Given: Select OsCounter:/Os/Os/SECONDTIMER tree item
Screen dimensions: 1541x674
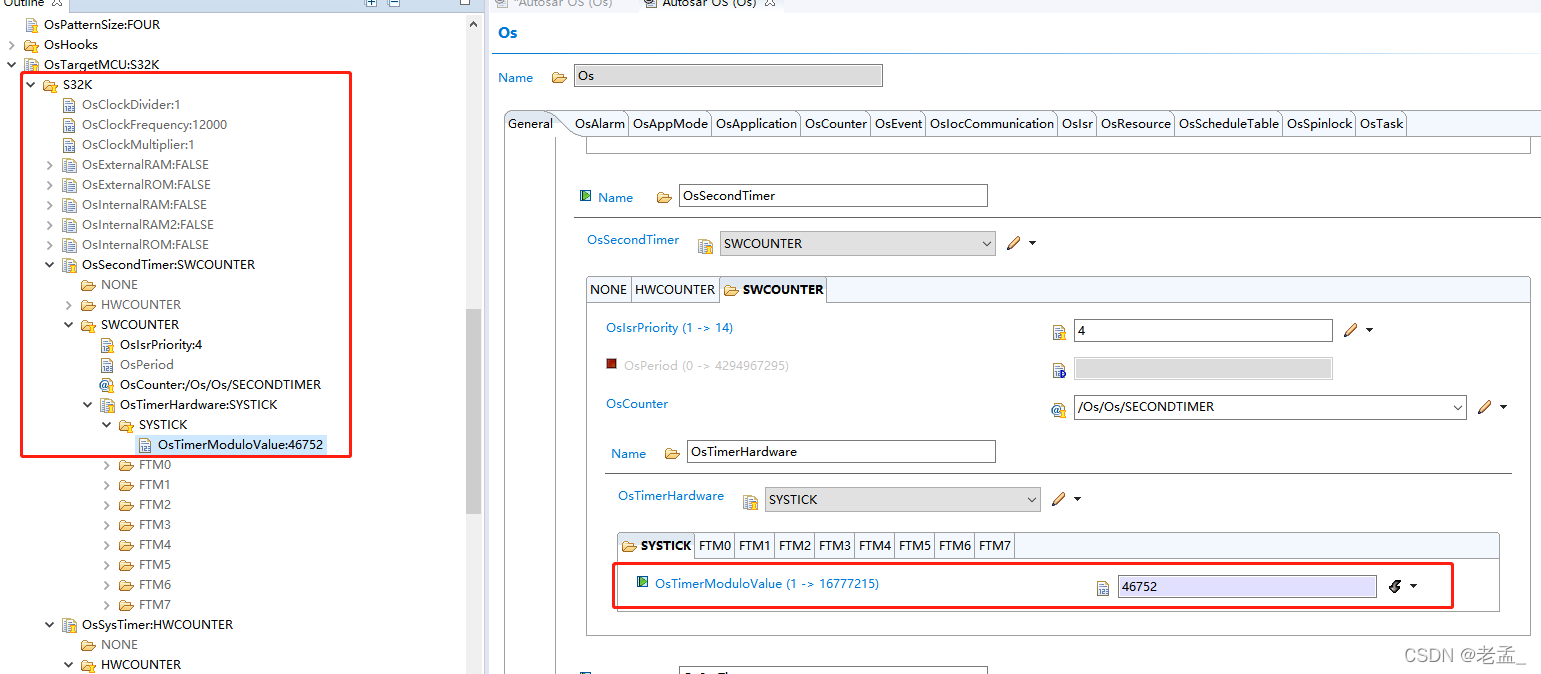Looking at the screenshot, I should pos(220,385).
